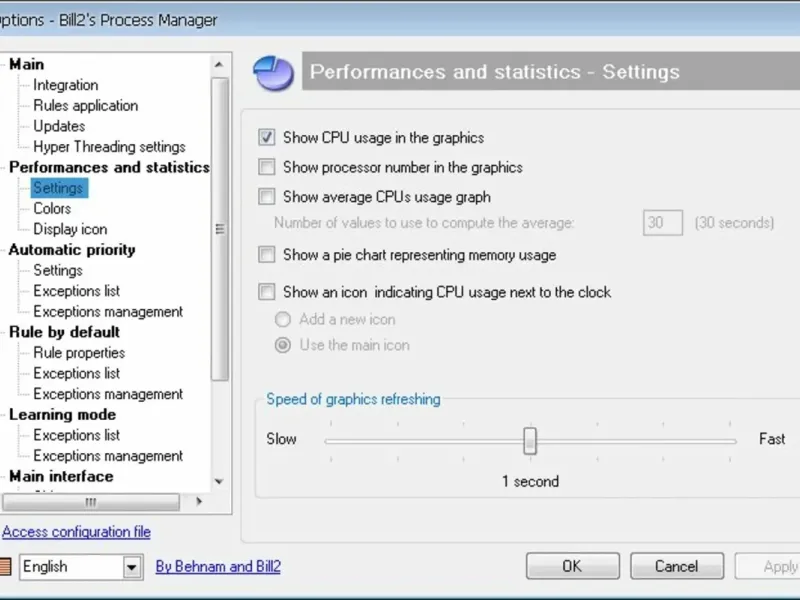The height and width of the screenshot is (600, 800).
Task: Click the Fast label of the slider
Action: click(772, 439)
